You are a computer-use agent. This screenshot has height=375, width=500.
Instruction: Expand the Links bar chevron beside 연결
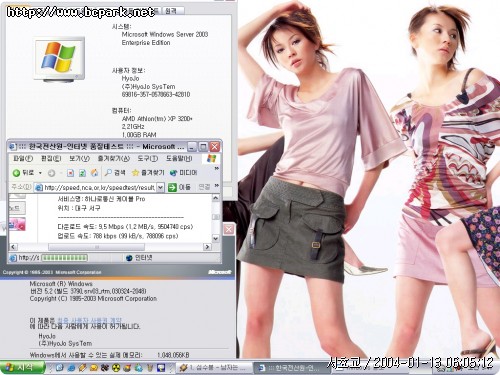(x=216, y=185)
